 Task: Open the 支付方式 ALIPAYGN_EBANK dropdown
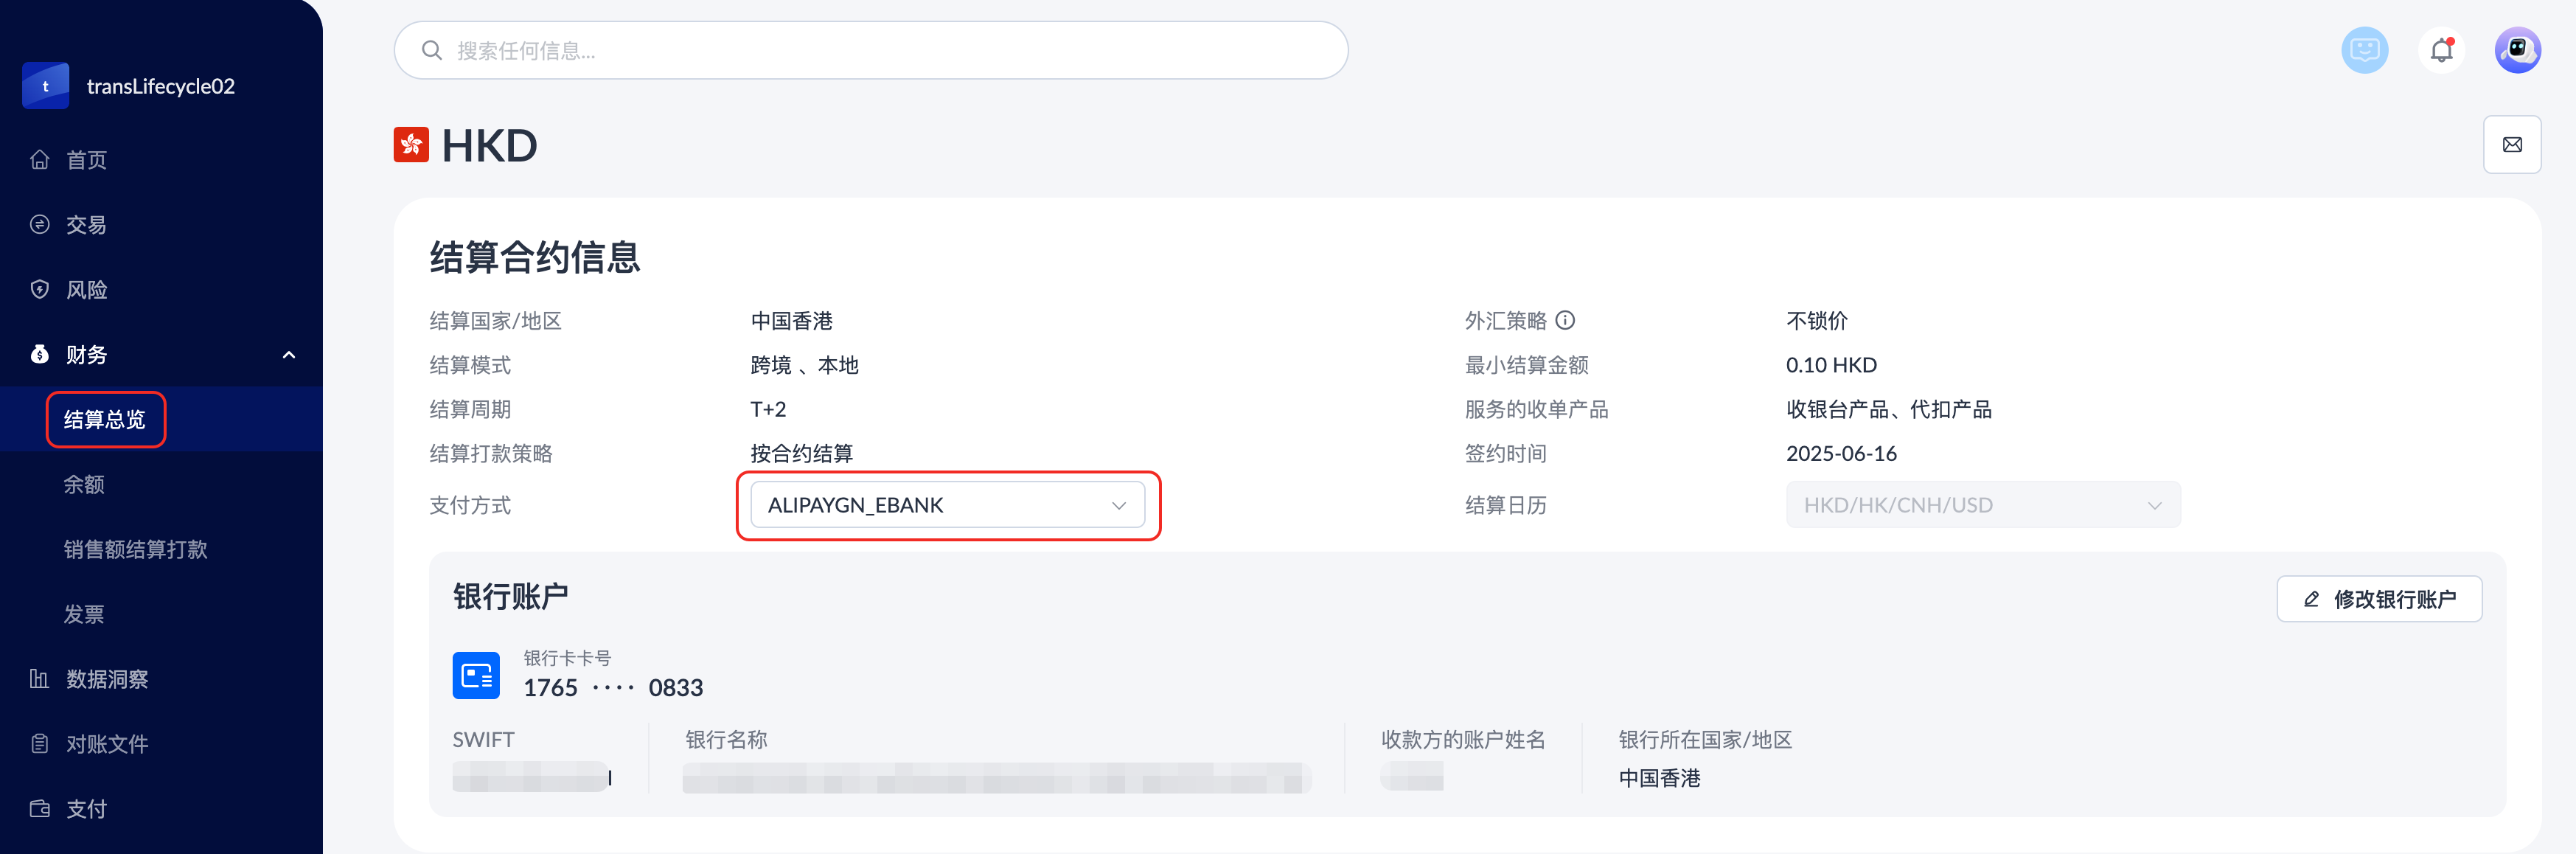coord(946,505)
